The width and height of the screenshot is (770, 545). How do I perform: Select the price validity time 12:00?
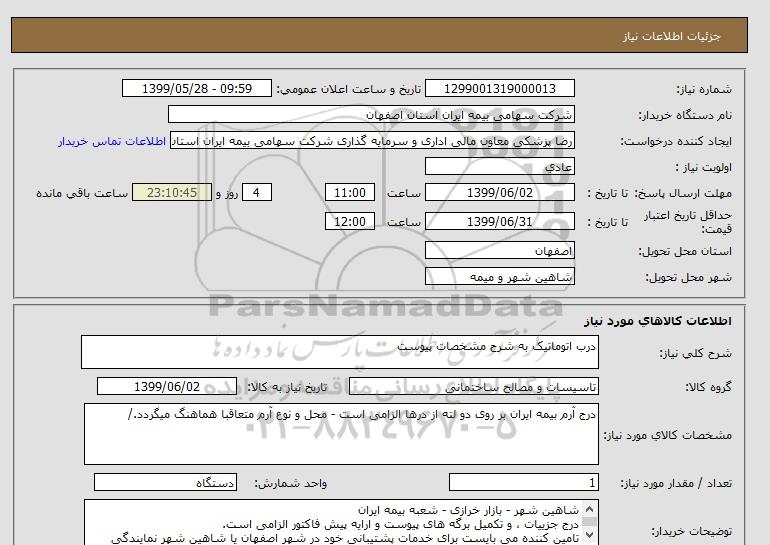click(x=350, y=222)
